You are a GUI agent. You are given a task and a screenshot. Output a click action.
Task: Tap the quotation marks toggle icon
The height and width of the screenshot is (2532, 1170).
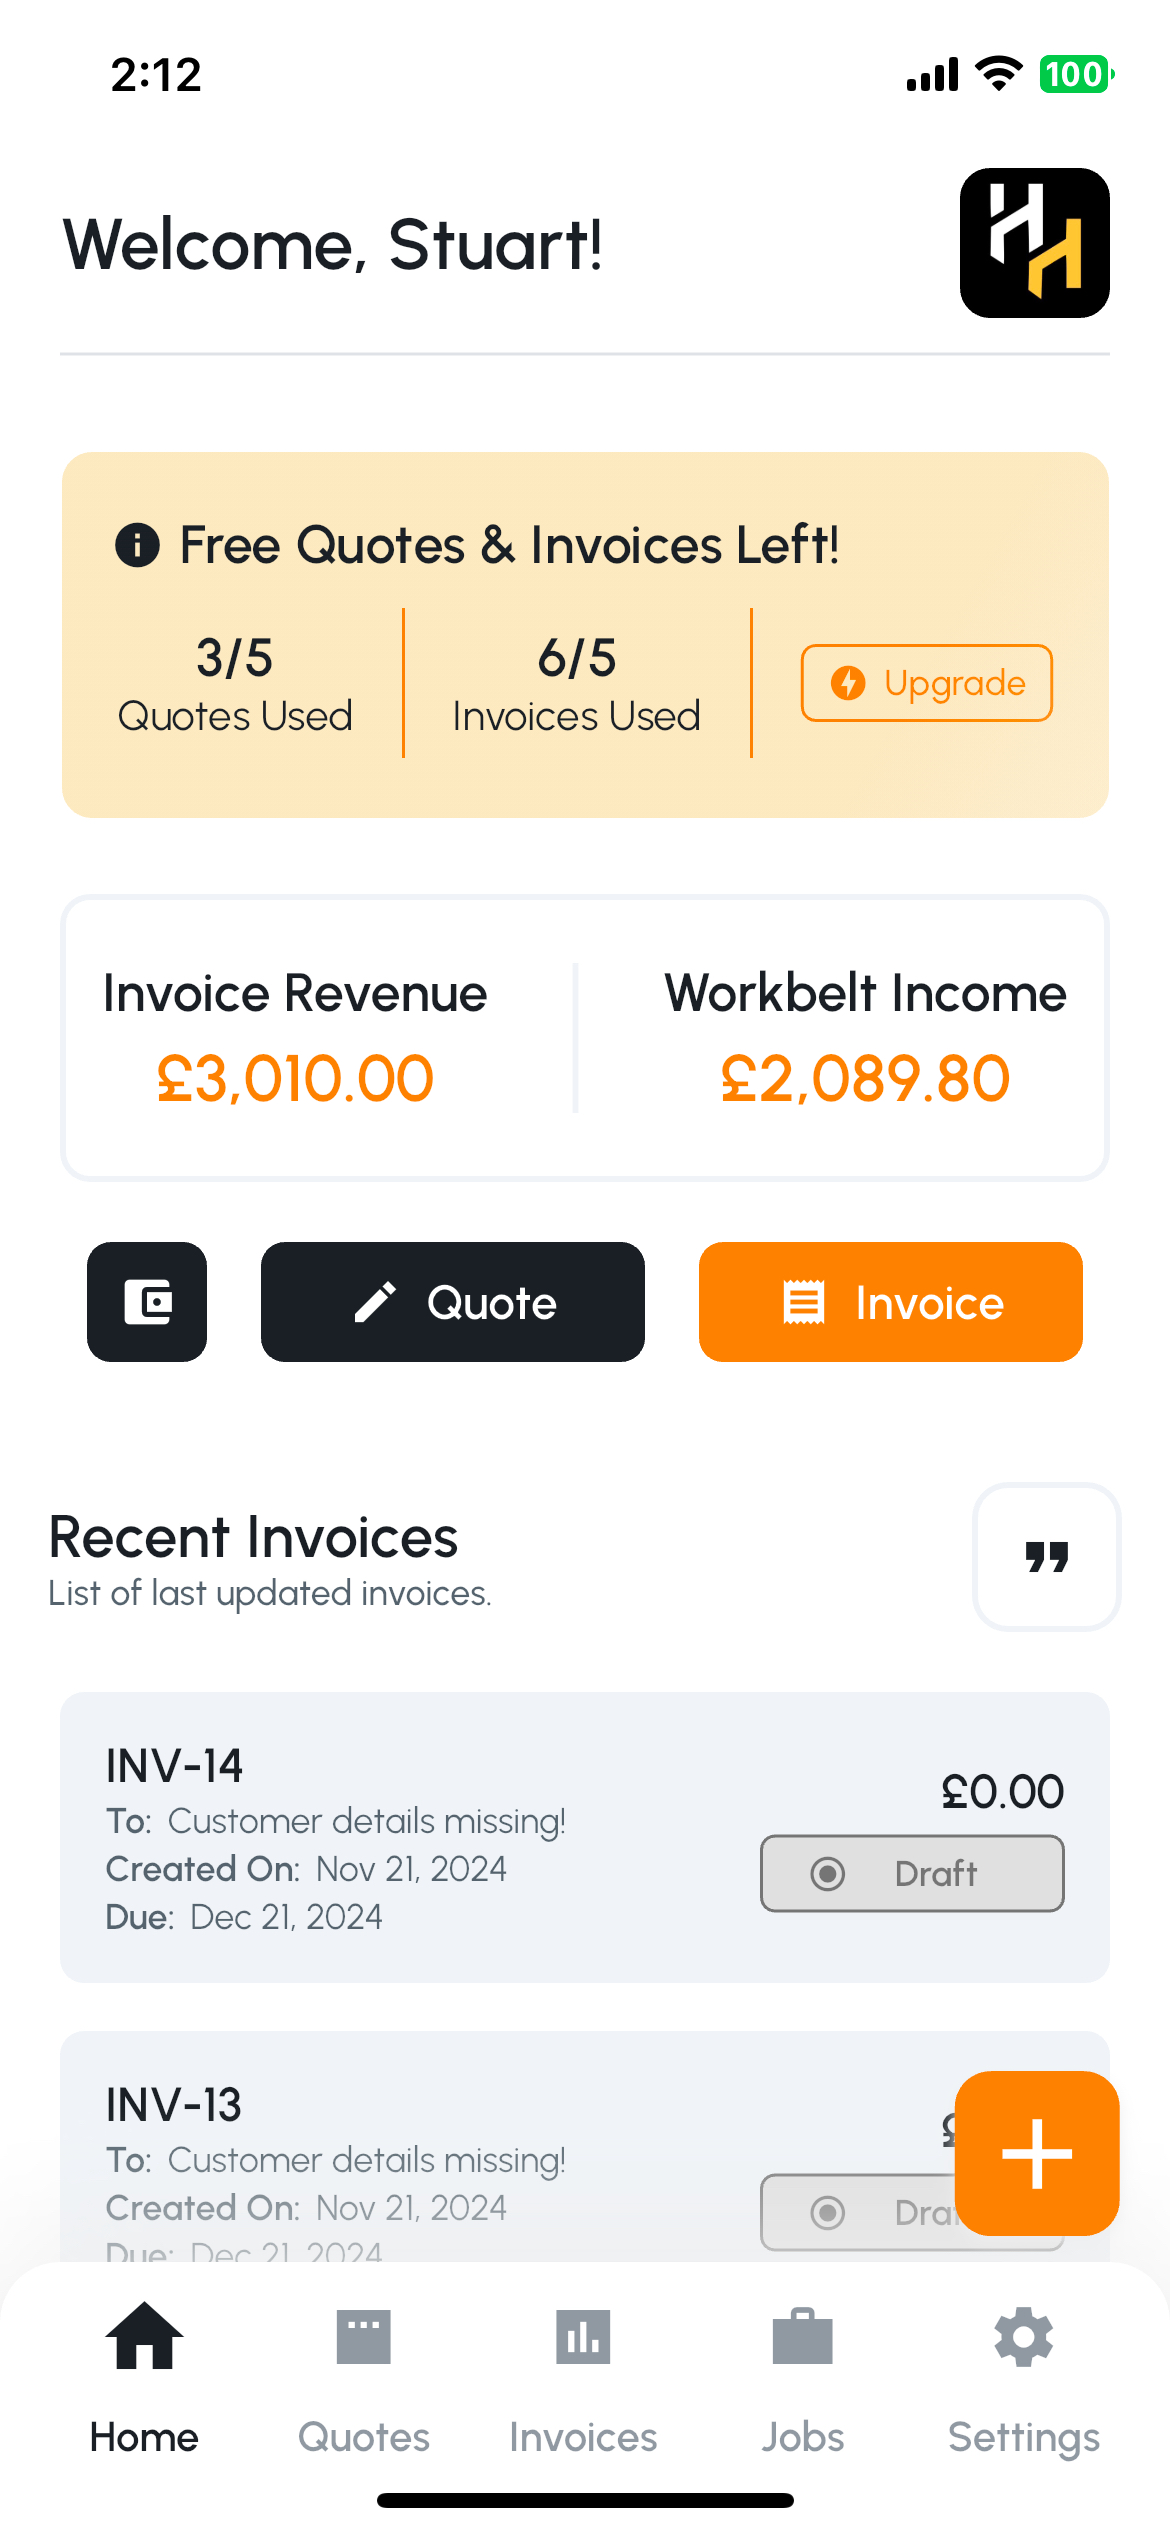pos(1046,1557)
